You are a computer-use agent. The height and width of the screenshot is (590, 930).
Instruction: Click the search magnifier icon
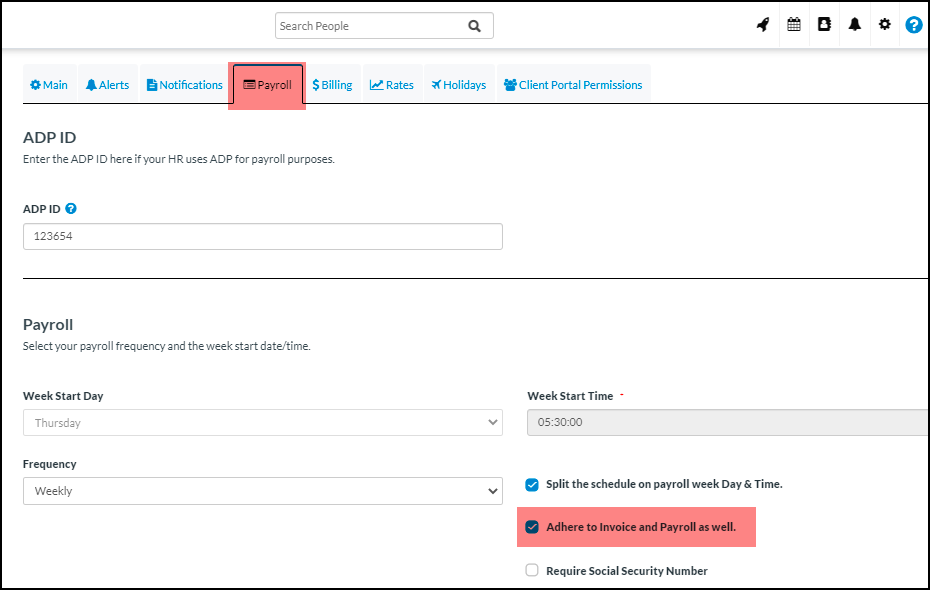tap(474, 26)
